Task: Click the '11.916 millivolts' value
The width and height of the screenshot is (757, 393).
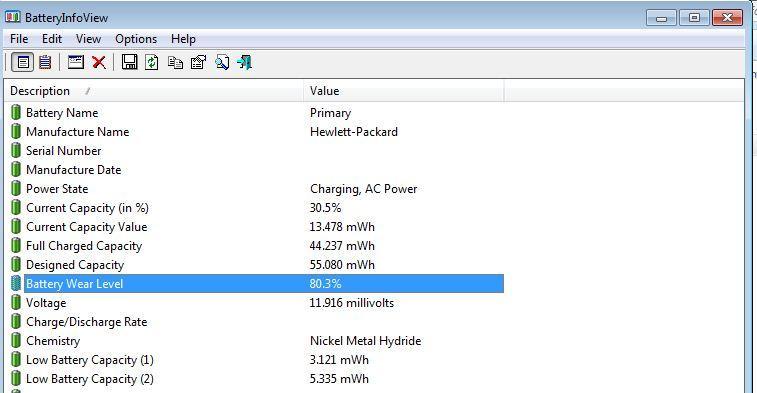Action: (351, 303)
